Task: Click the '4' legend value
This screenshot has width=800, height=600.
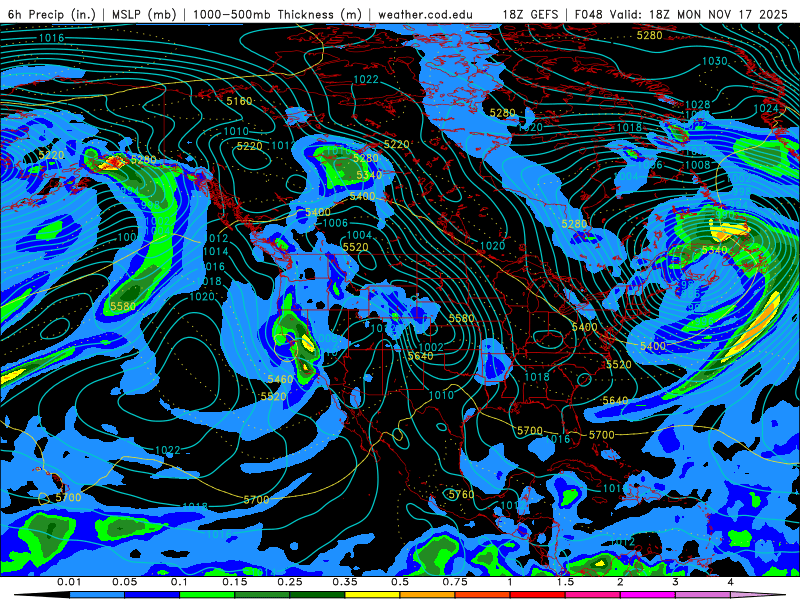Action: click(x=730, y=582)
